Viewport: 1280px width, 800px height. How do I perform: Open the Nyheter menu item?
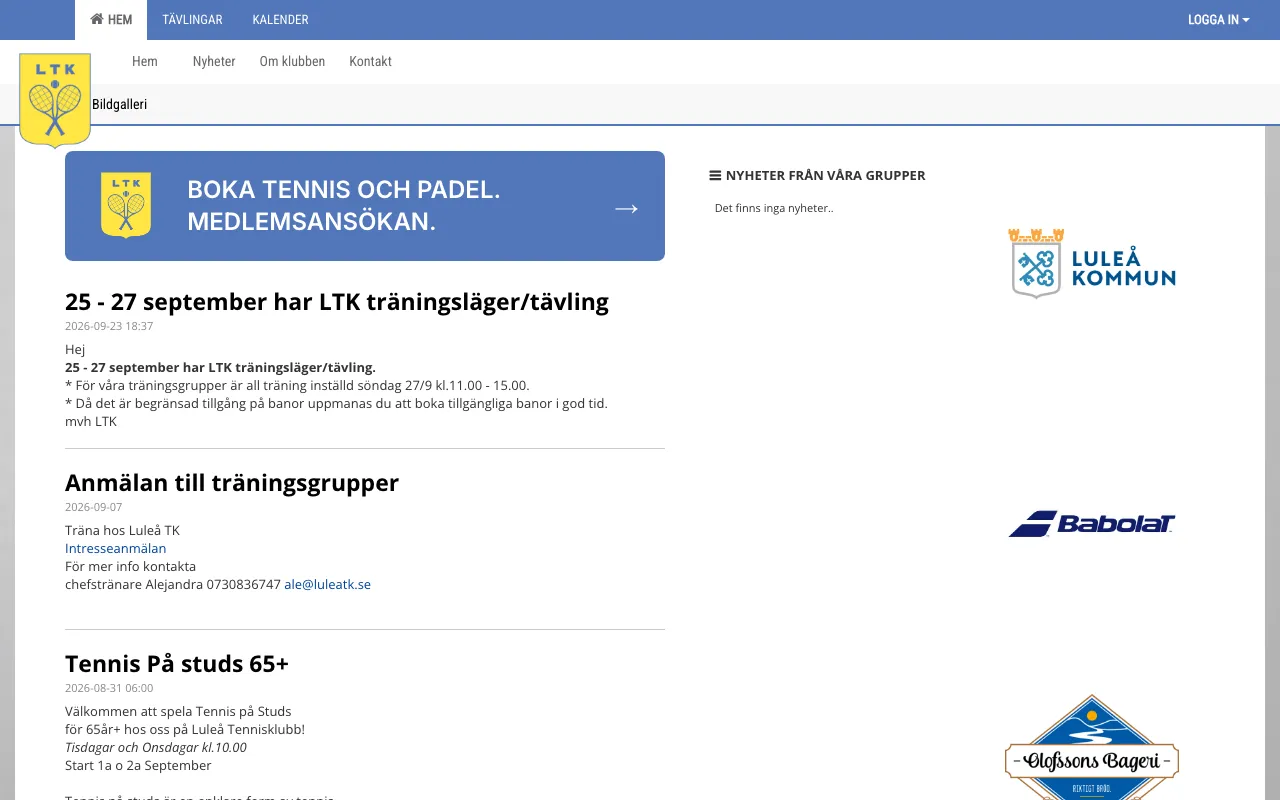[x=214, y=61]
